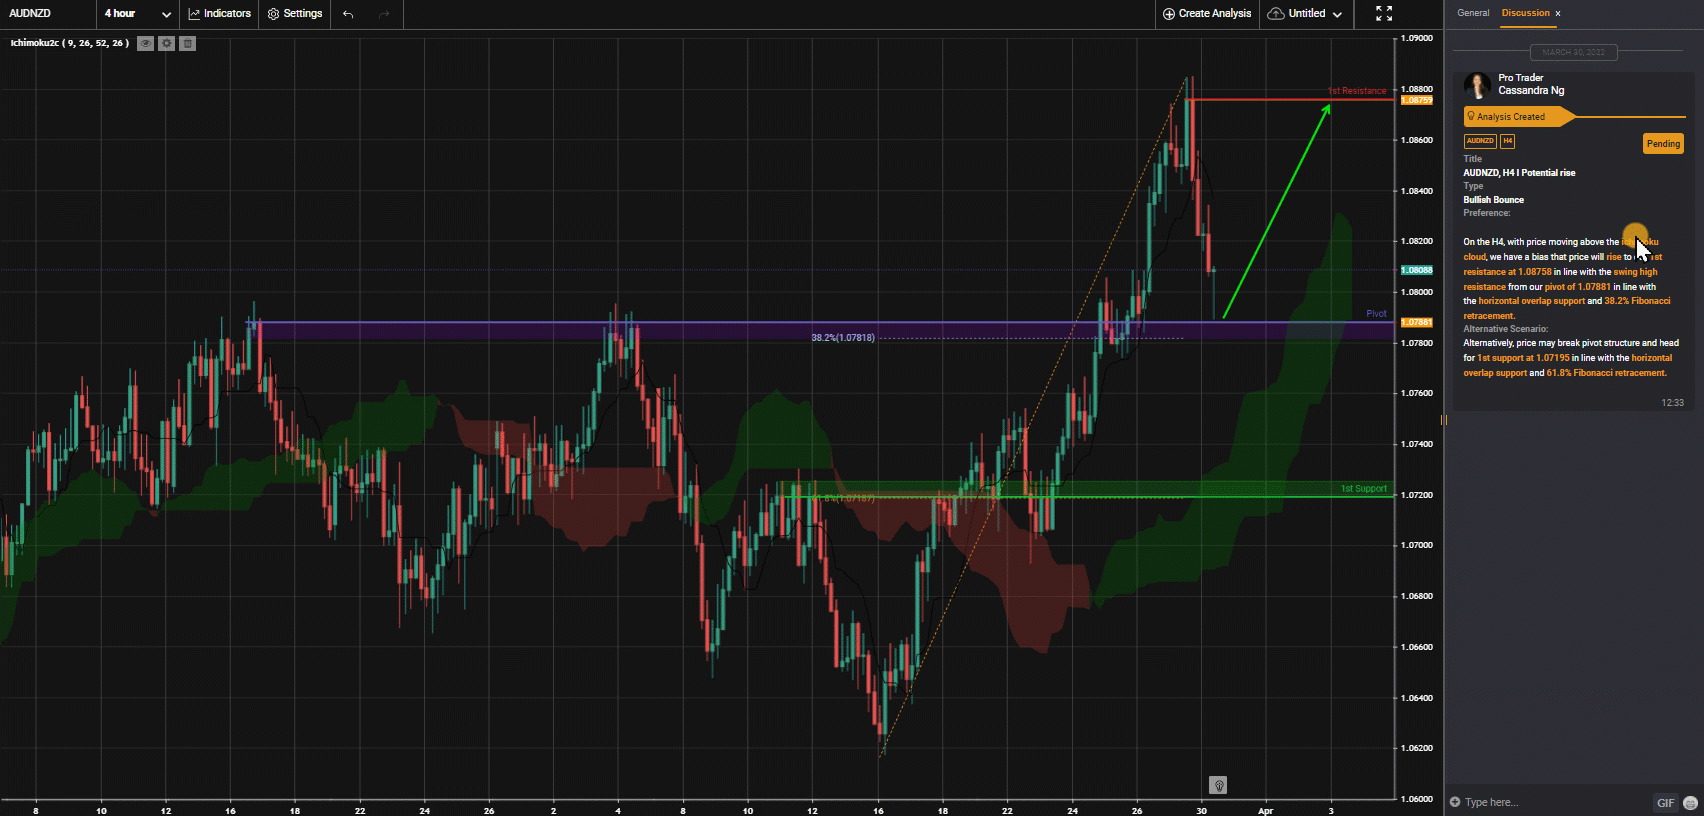Viewport: 1704px width, 816px height.
Task: Click Cassandra Ng's profile avatar
Action: pos(1477,85)
